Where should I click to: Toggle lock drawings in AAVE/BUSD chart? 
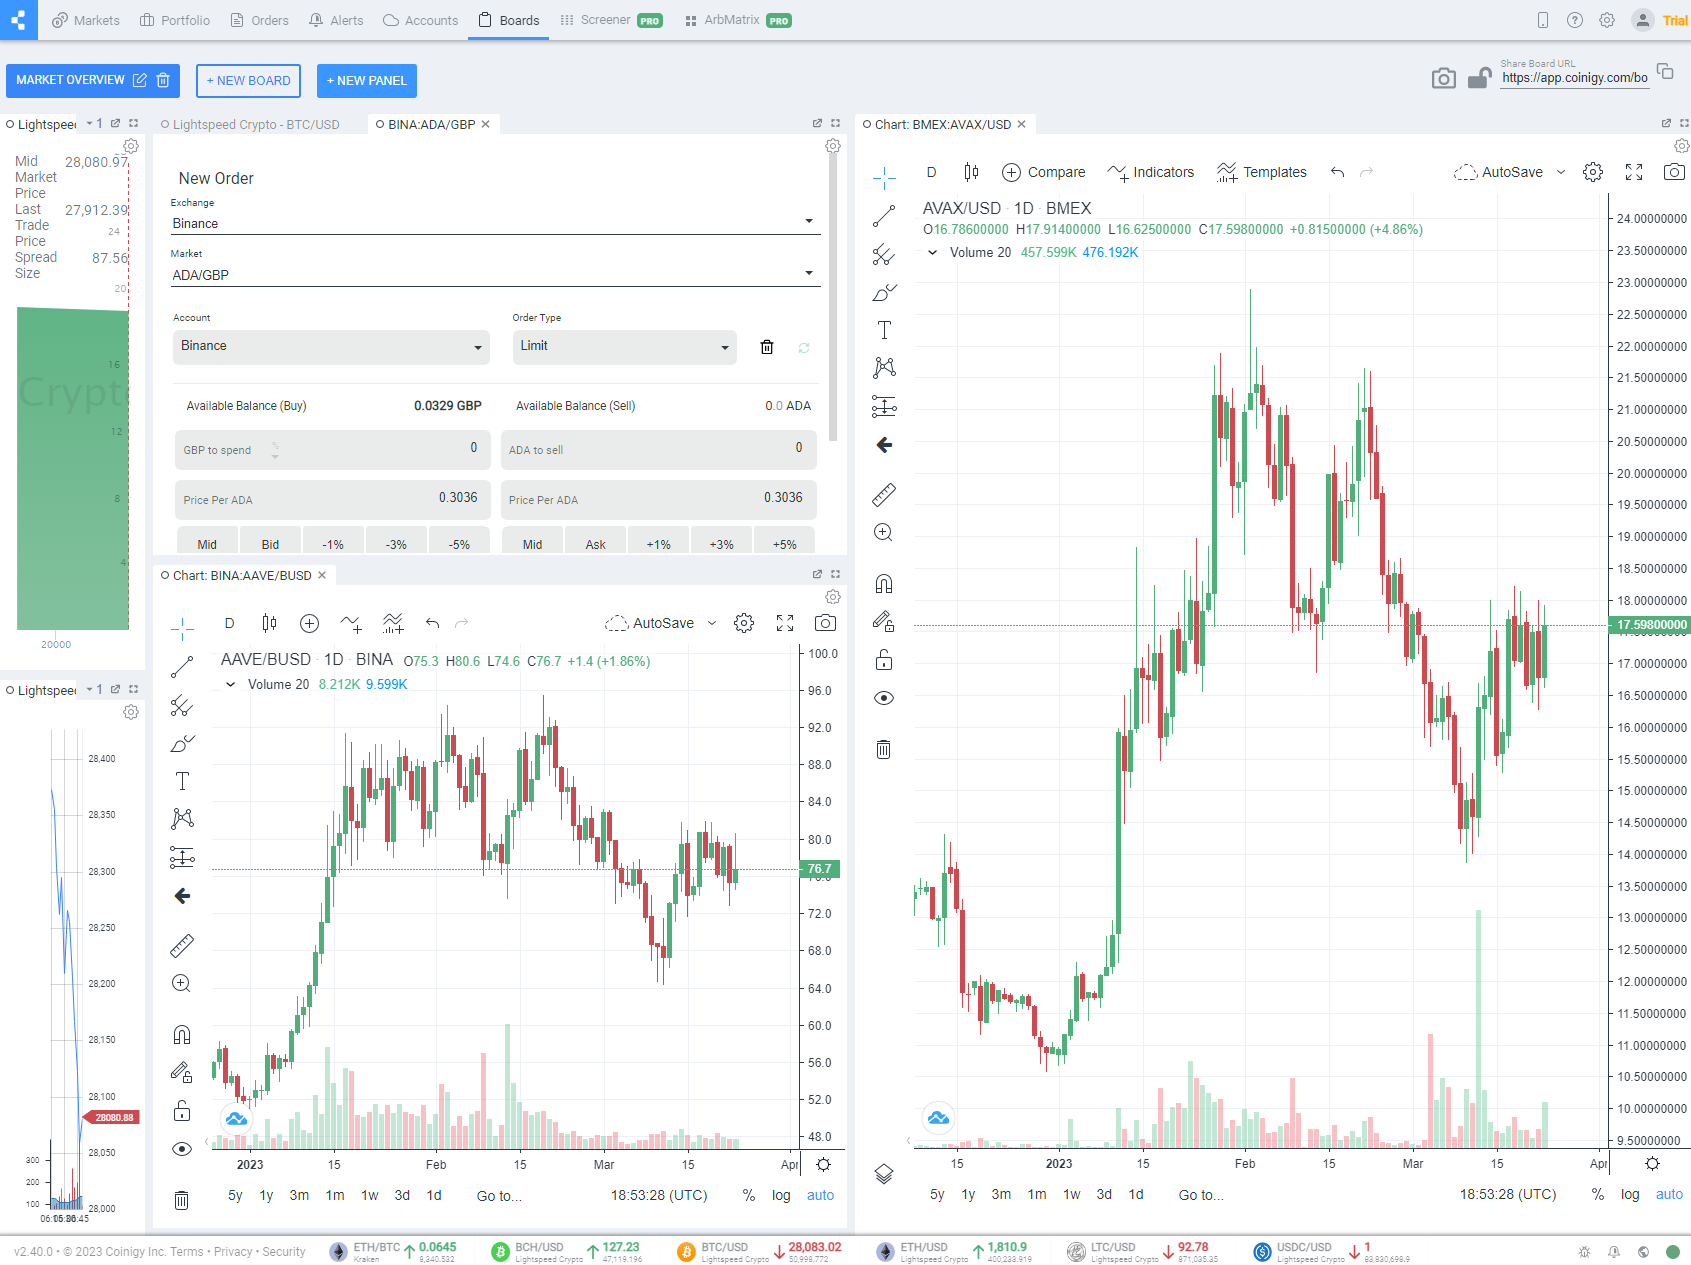click(x=182, y=1111)
